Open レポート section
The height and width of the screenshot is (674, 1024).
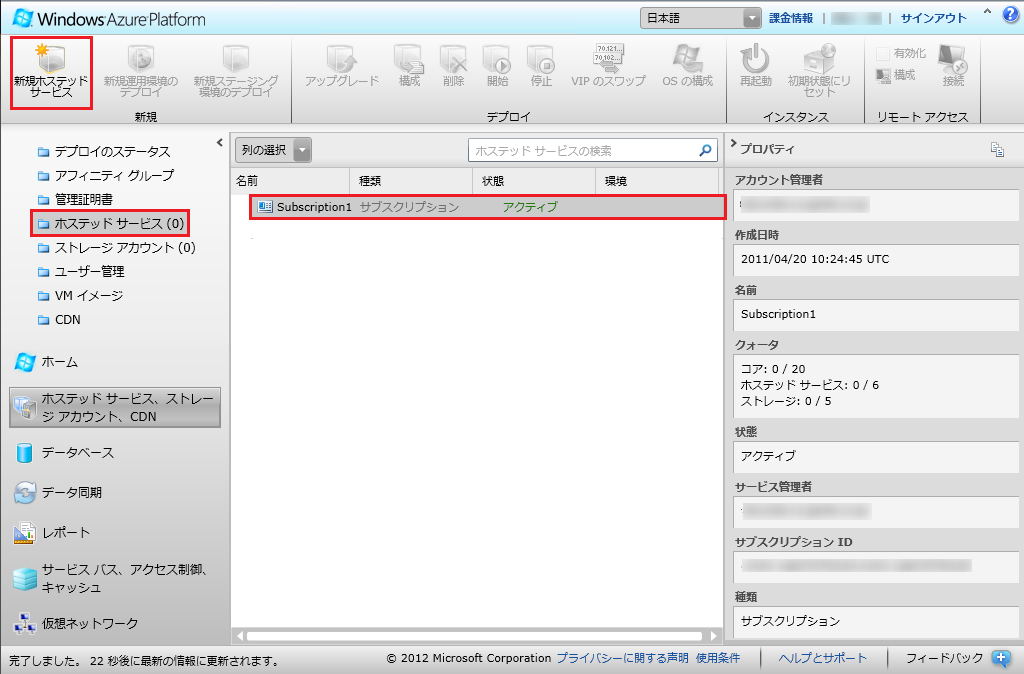point(52,533)
